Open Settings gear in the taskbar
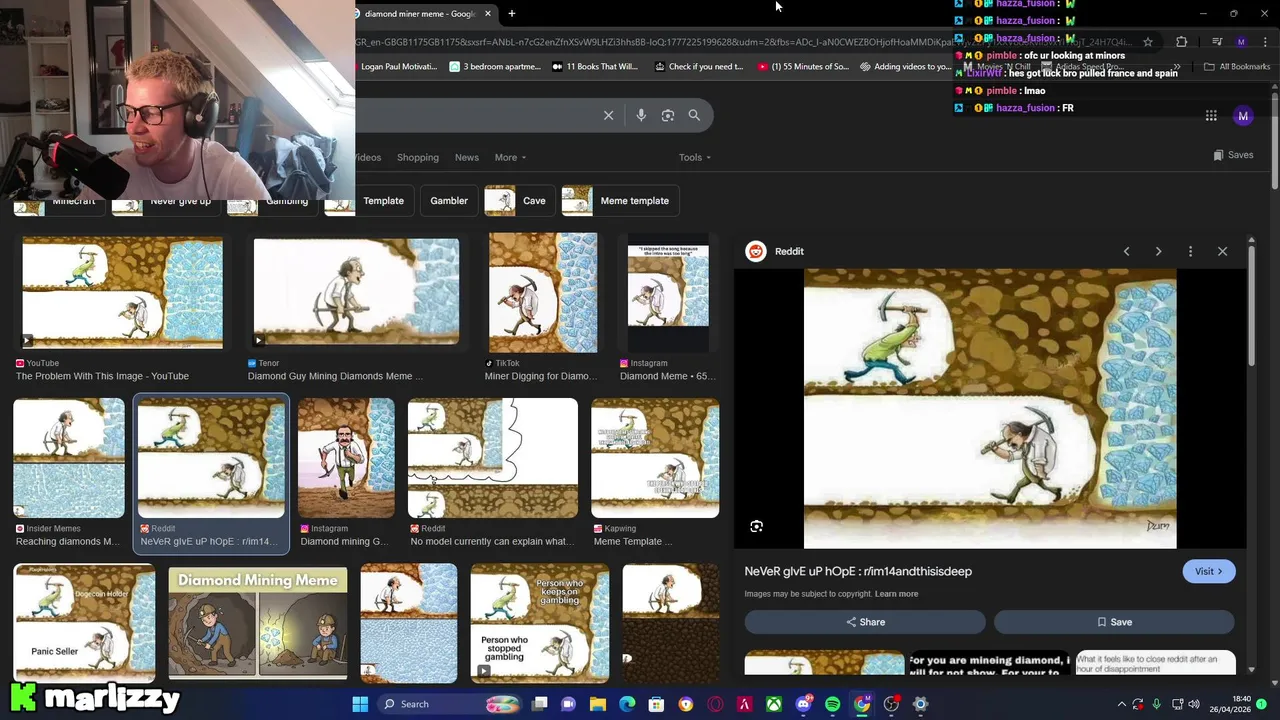The width and height of the screenshot is (1280, 720). [x=920, y=704]
